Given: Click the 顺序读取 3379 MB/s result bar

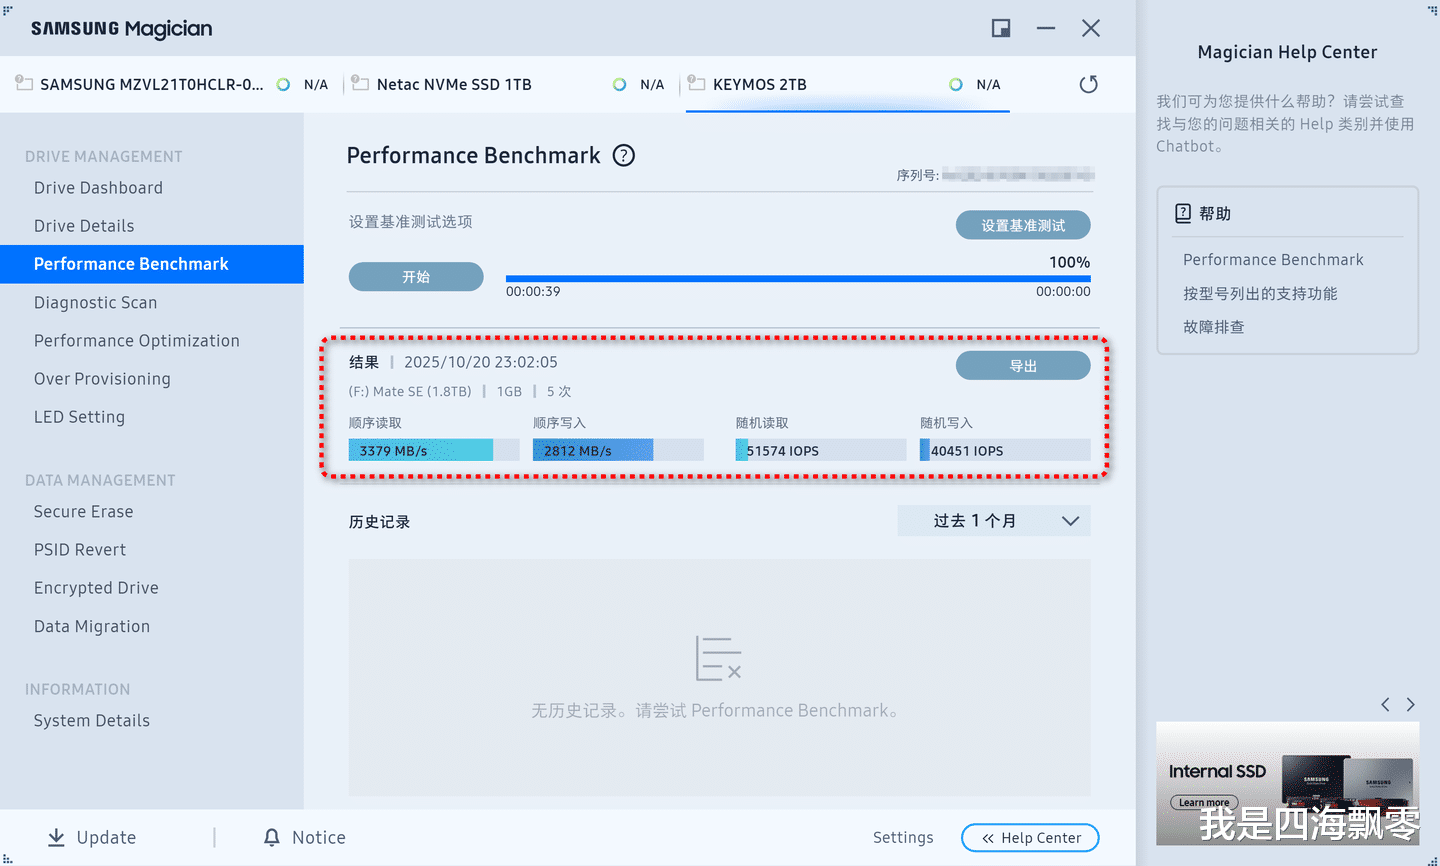Looking at the screenshot, I should point(434,450).
